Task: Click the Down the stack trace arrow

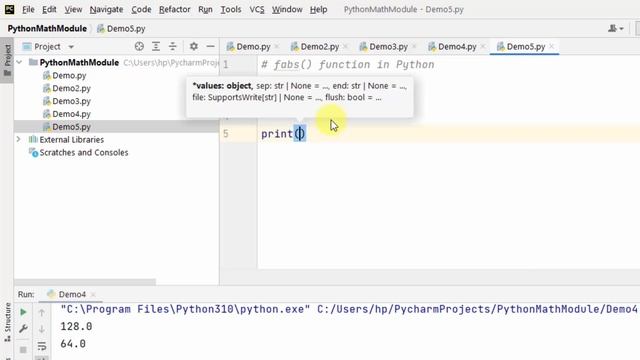Action: 42,329
